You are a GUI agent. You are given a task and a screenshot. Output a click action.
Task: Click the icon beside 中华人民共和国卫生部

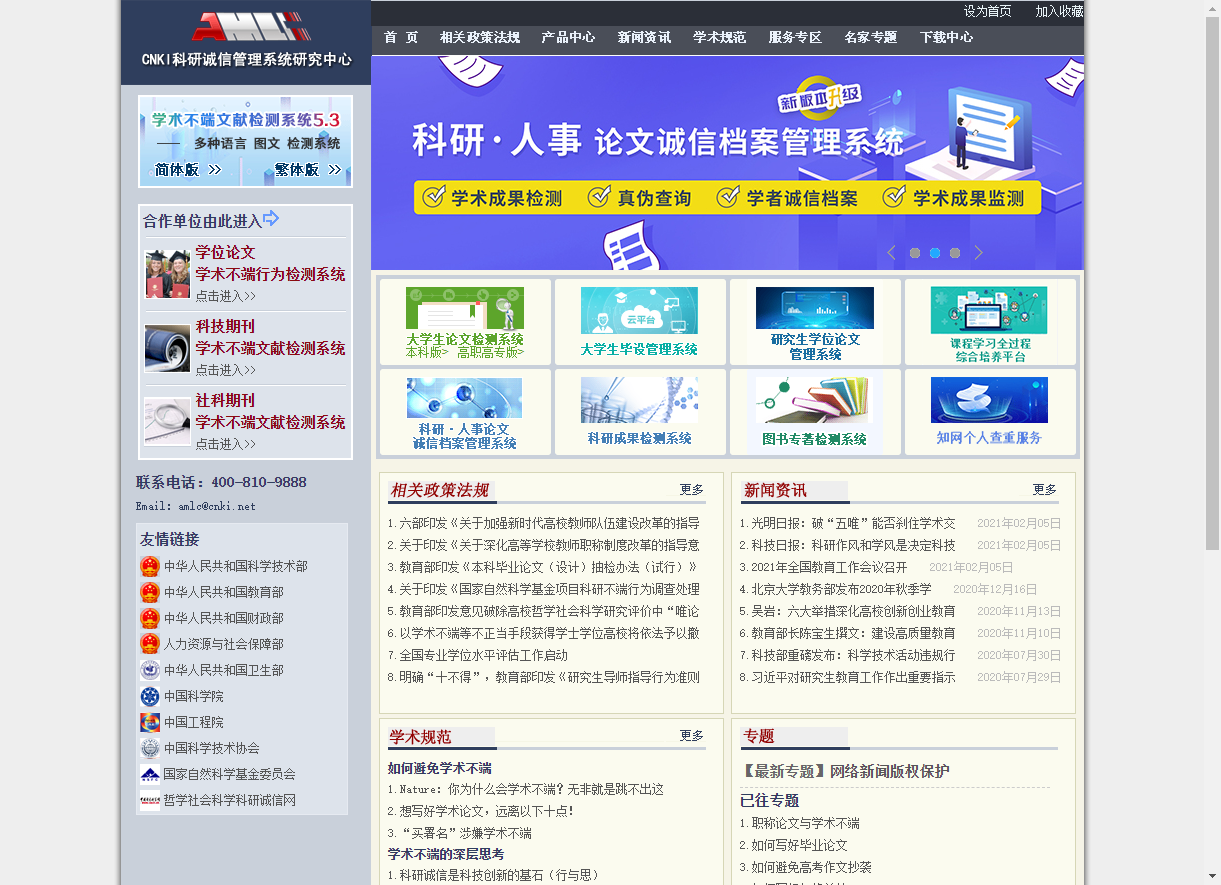pos(150,670)
